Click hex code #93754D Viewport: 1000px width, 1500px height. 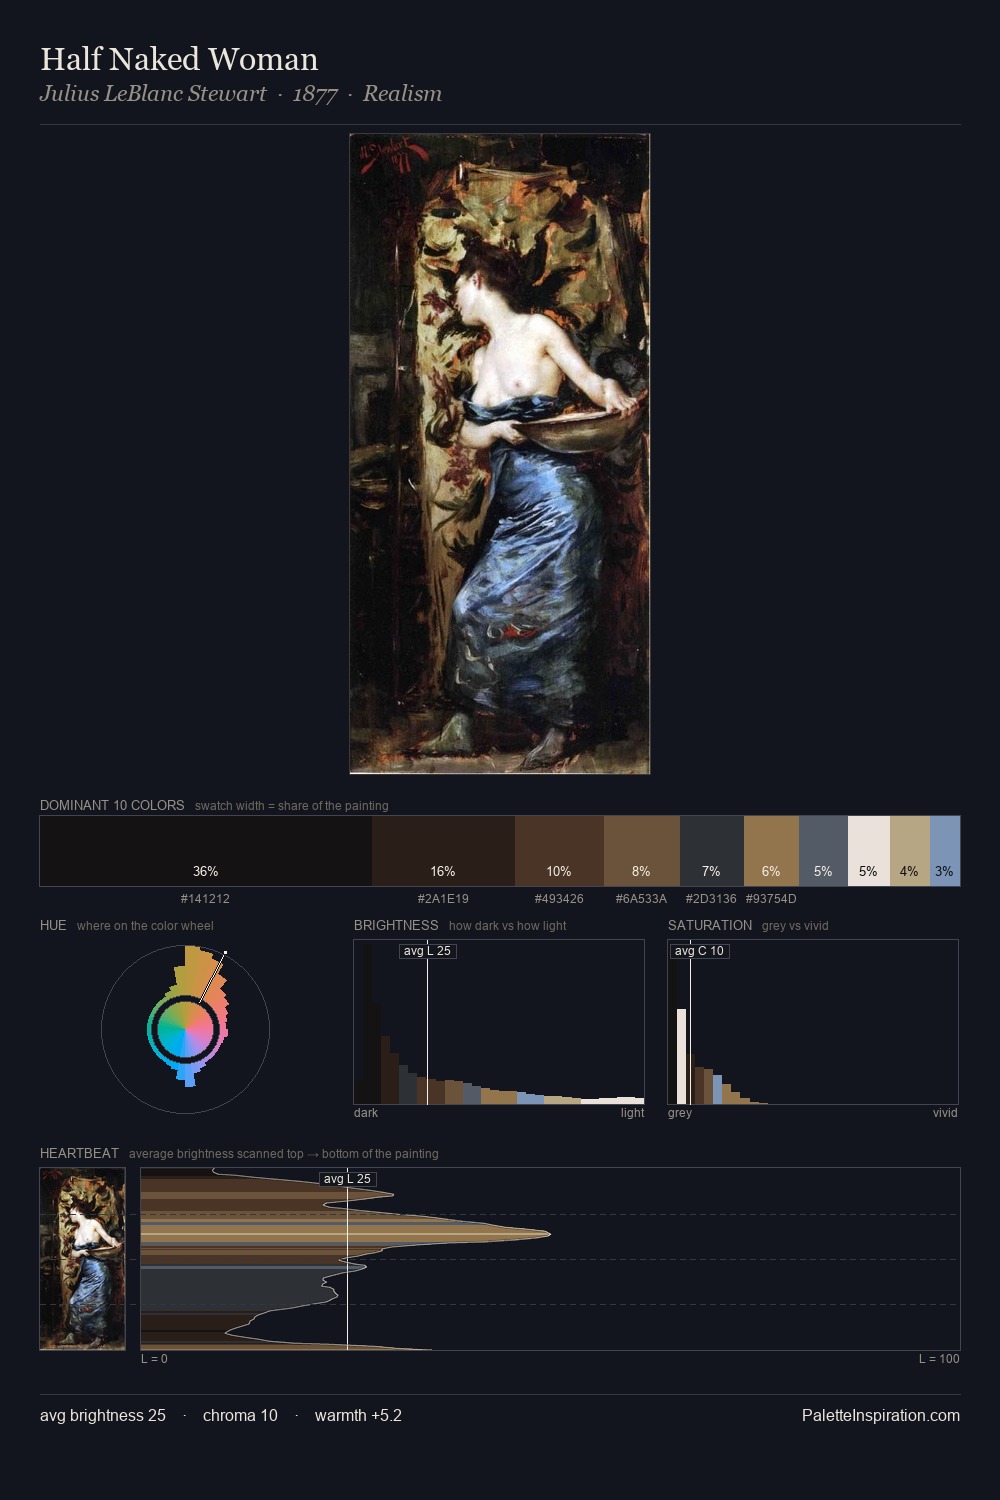coord(771,899)
